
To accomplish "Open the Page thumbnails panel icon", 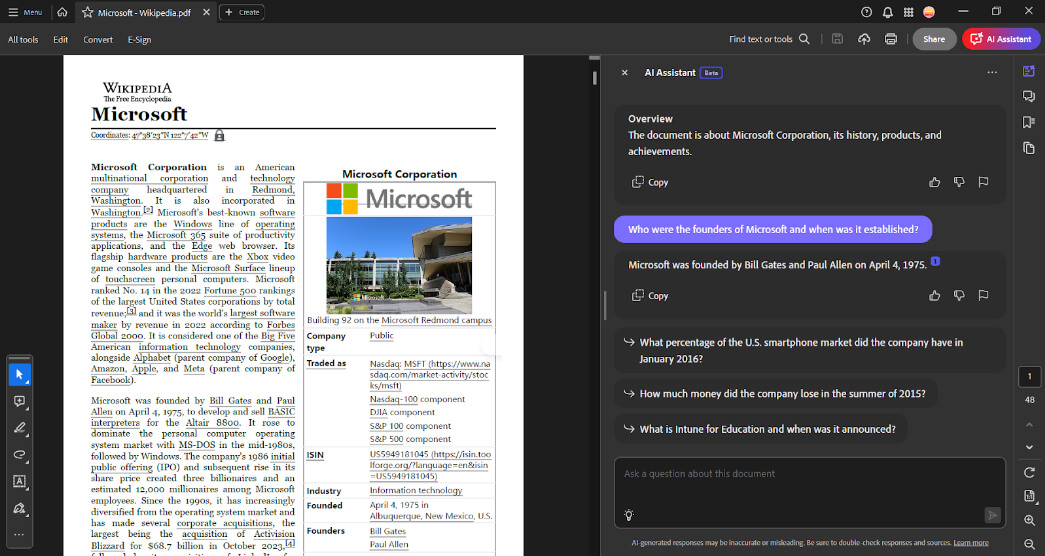I will click(x=1029, y=147).
